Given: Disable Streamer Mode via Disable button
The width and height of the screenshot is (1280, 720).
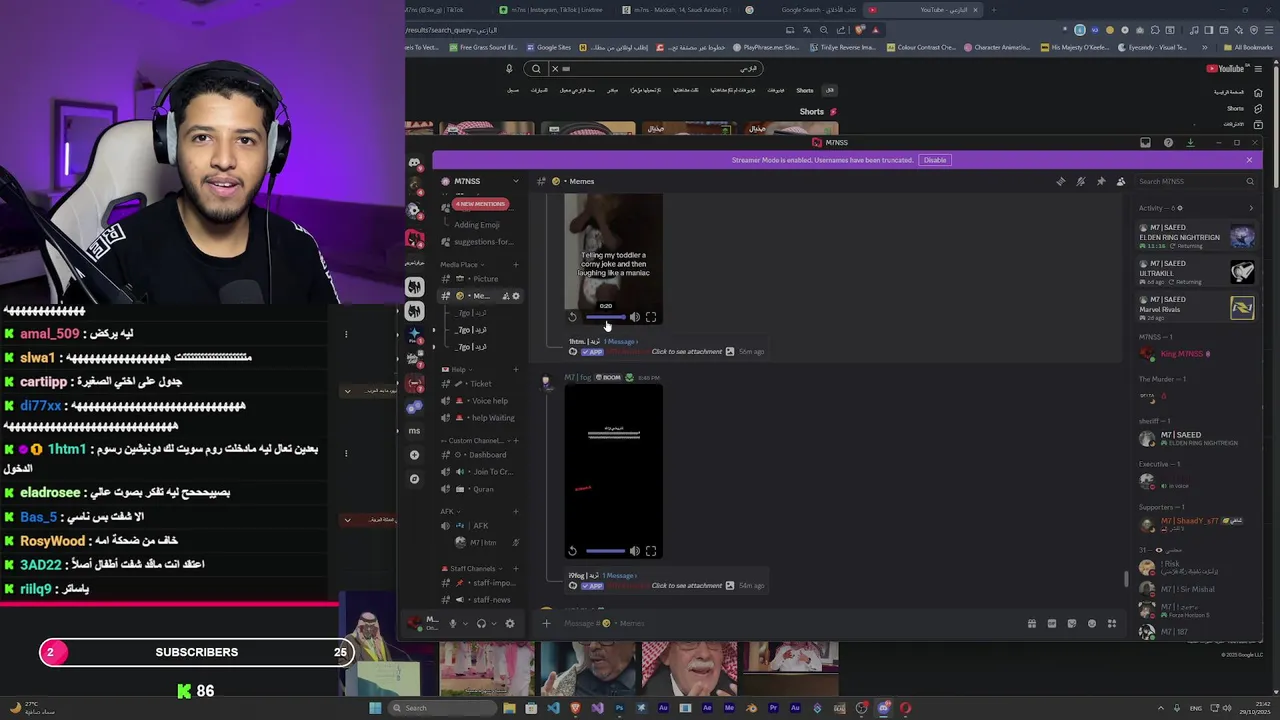Looking at the screenshot, I should pyautogui.click(x=935, y=160).
